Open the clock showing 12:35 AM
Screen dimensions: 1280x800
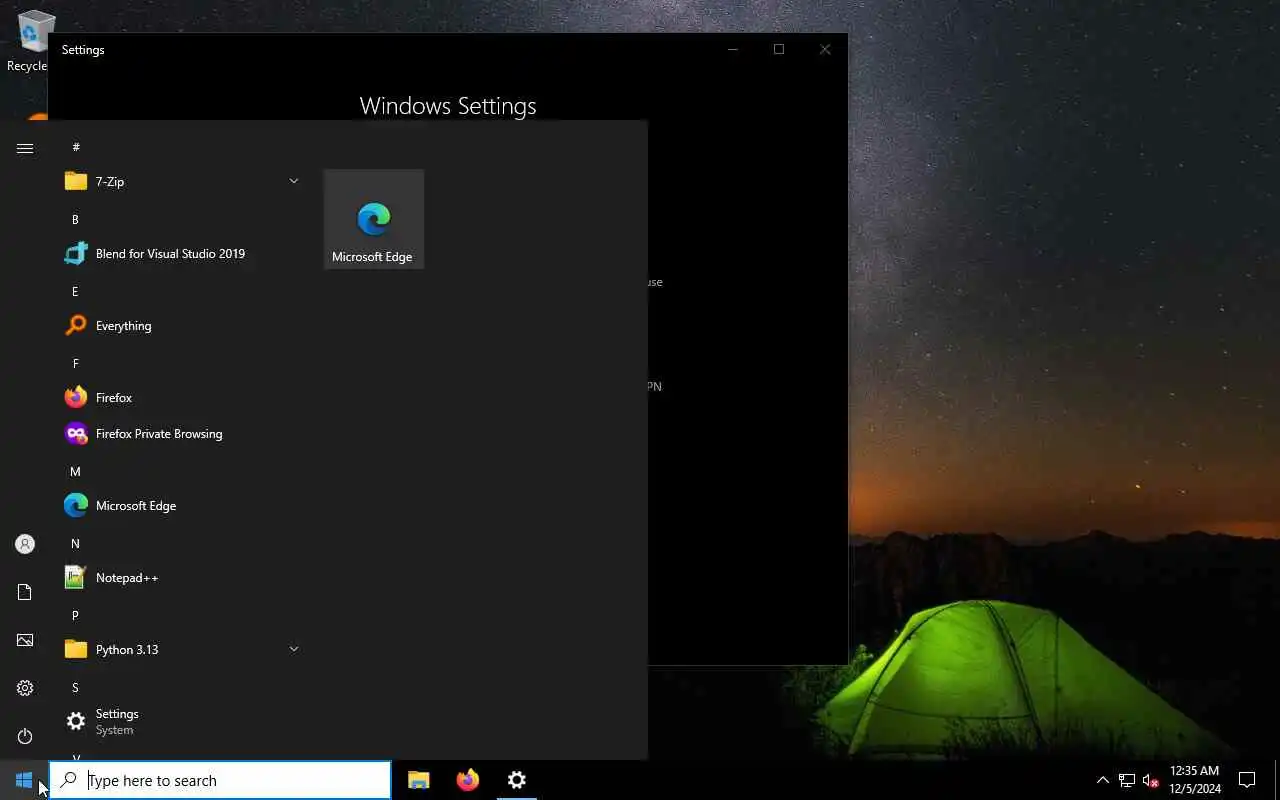pos(1195,780)
